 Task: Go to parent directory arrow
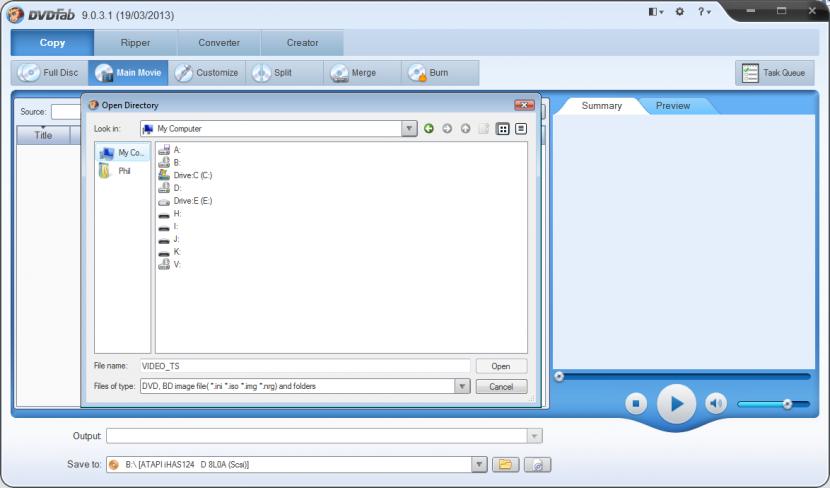click(x=465, y=129)
